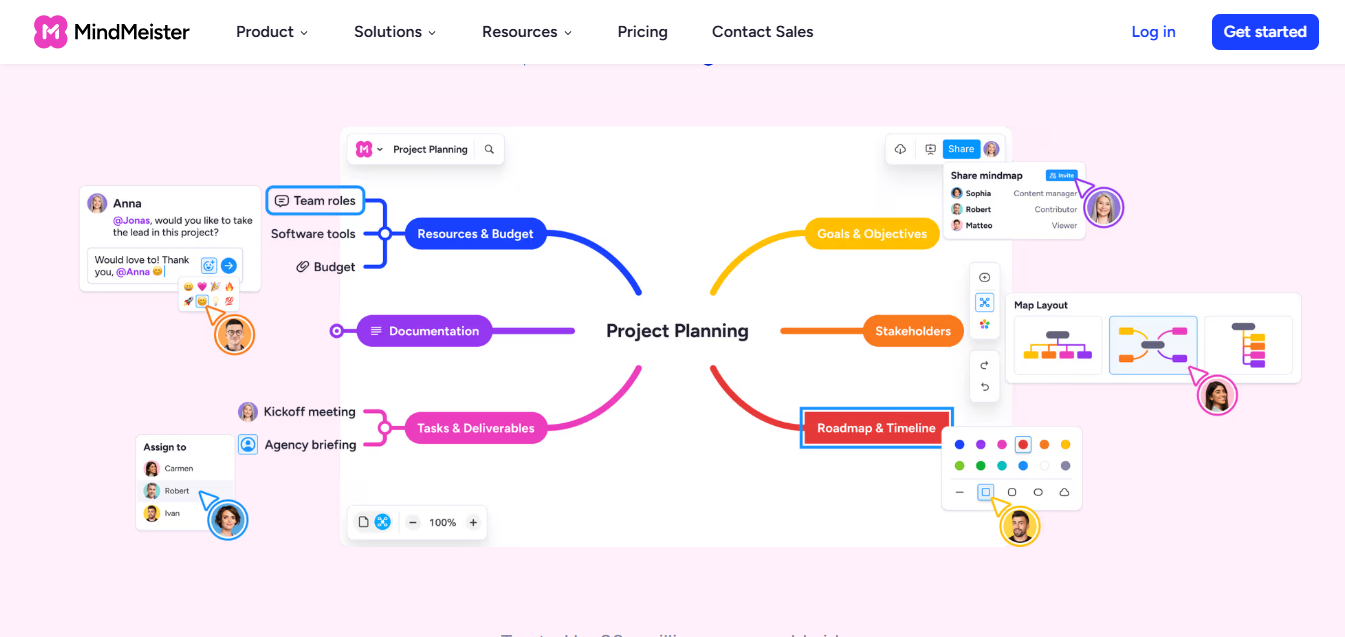Image resolution: width=1345 pixels, height=637 pixels.
Task: Choose the selected square shape option
Action: tap(986, 492)
